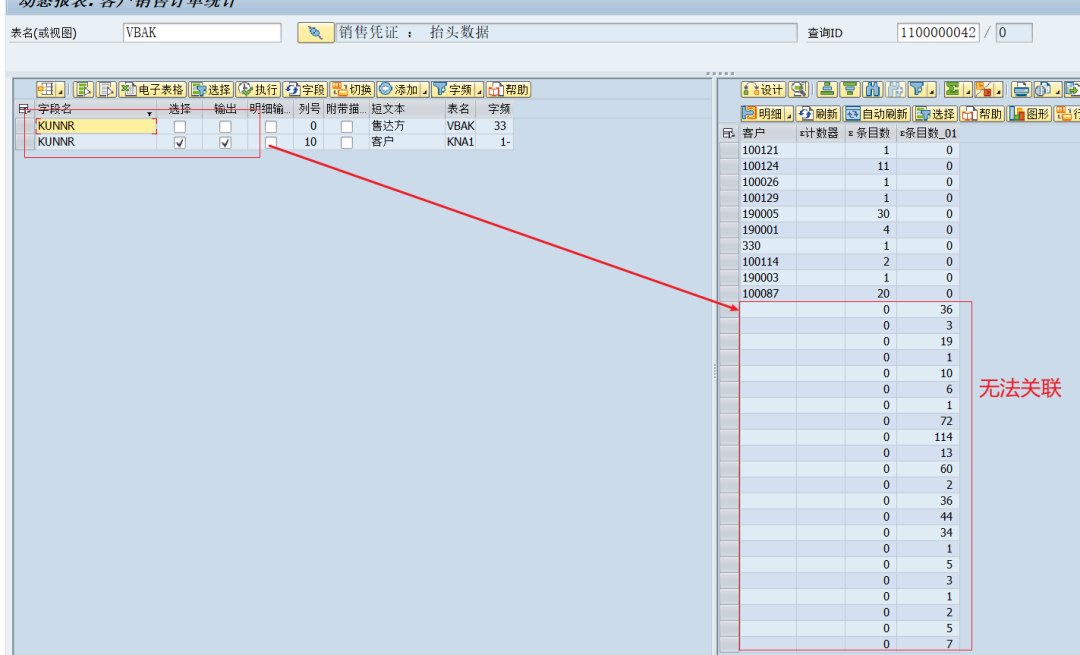Screen dimensions: 1080x655
Task: Click select-all icon of left field table
Action: tap(23, 109)
